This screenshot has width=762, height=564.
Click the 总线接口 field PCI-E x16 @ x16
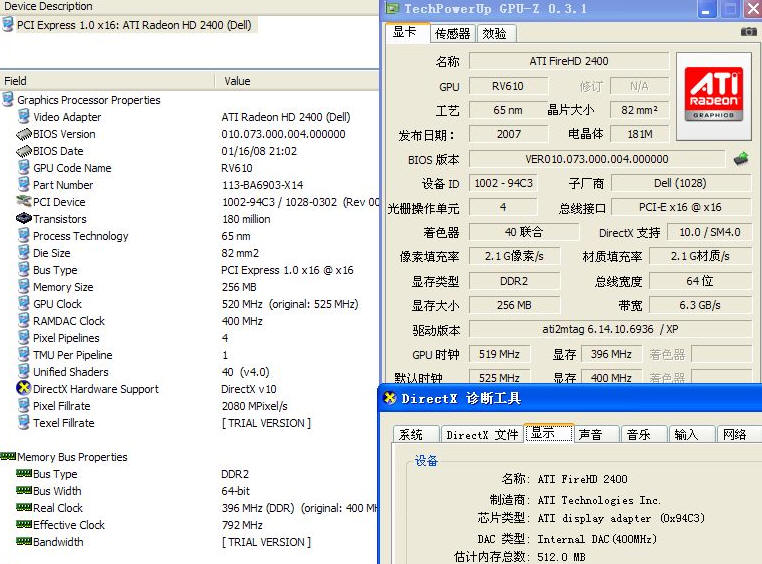coord(680,207)
